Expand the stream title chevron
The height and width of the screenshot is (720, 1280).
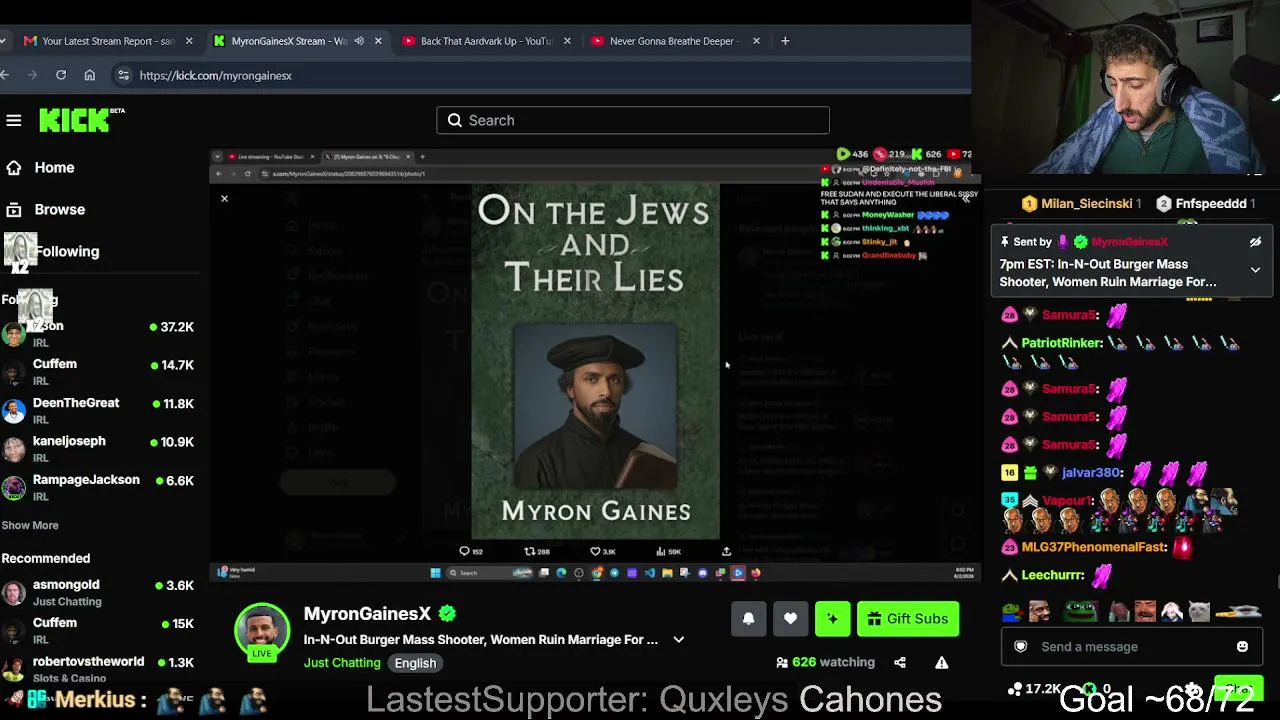point(678,640)
